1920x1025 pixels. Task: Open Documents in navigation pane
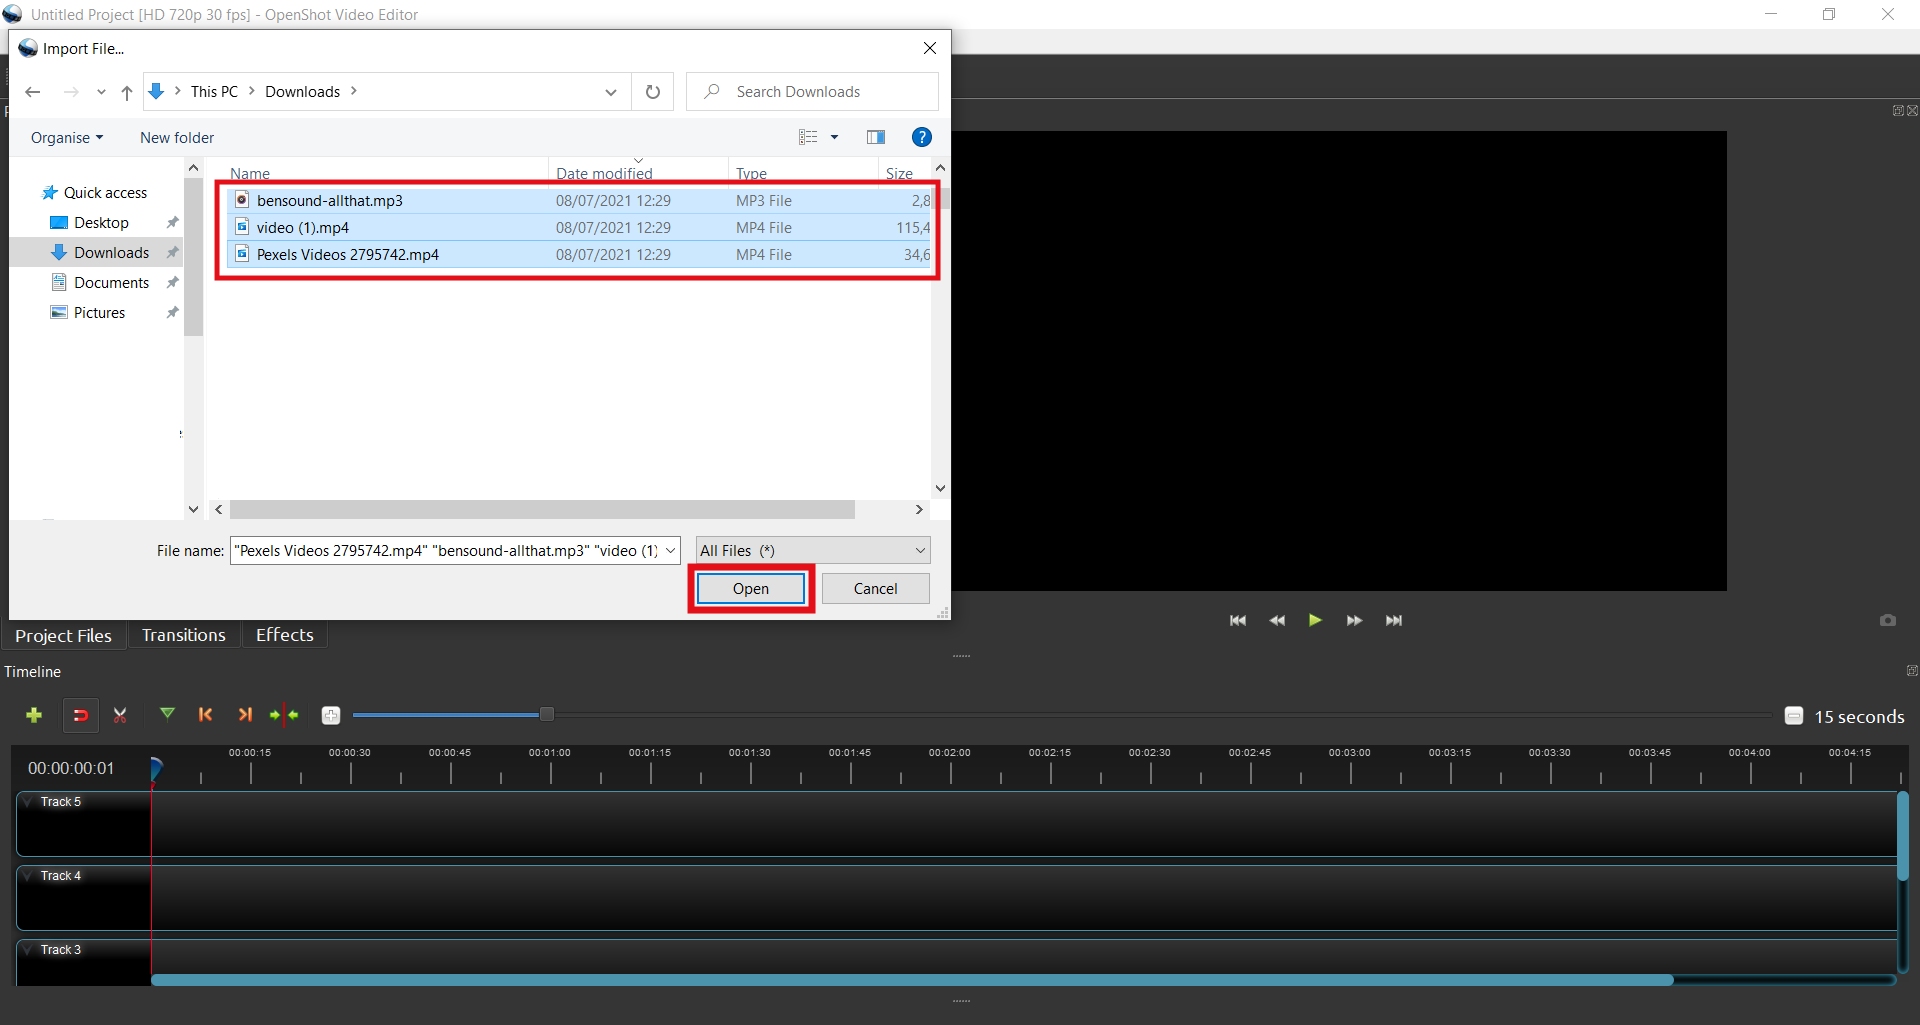pos(100,282)
